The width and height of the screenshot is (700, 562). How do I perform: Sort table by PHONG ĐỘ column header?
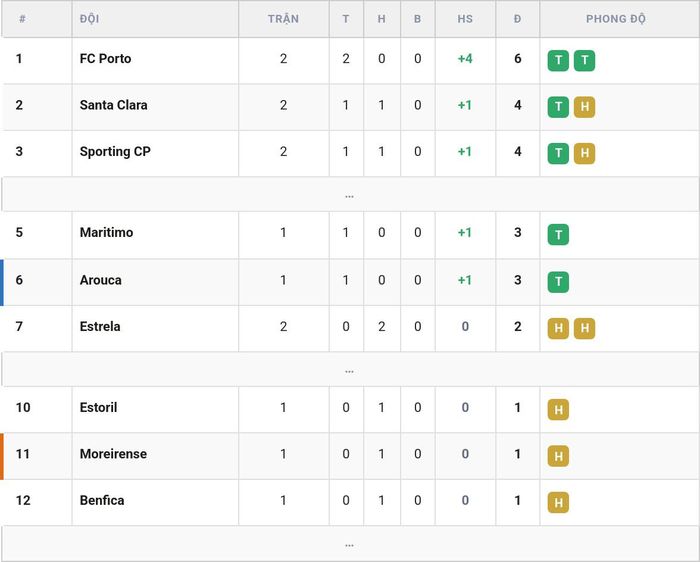[616, 19]
